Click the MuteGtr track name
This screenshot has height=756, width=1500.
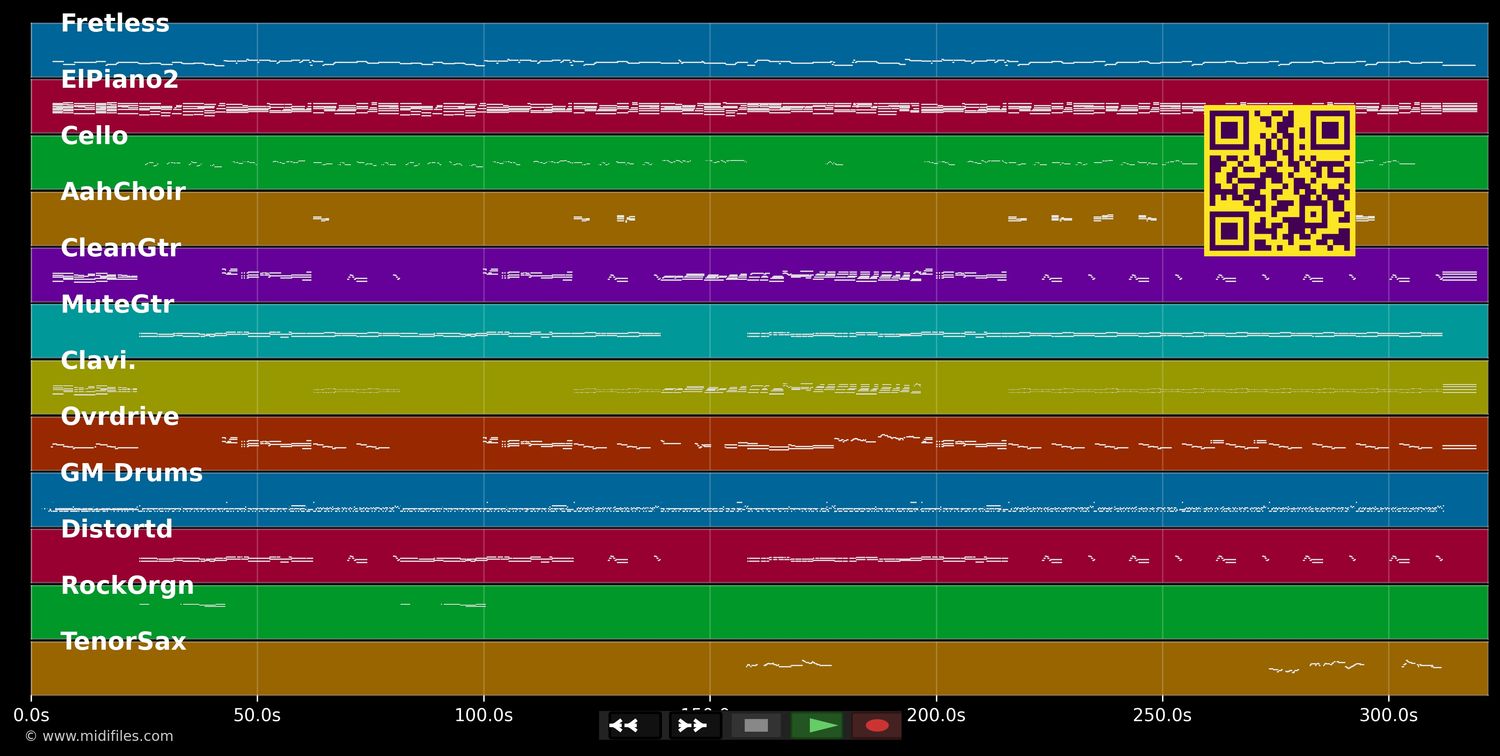click(x=117, y=305)
